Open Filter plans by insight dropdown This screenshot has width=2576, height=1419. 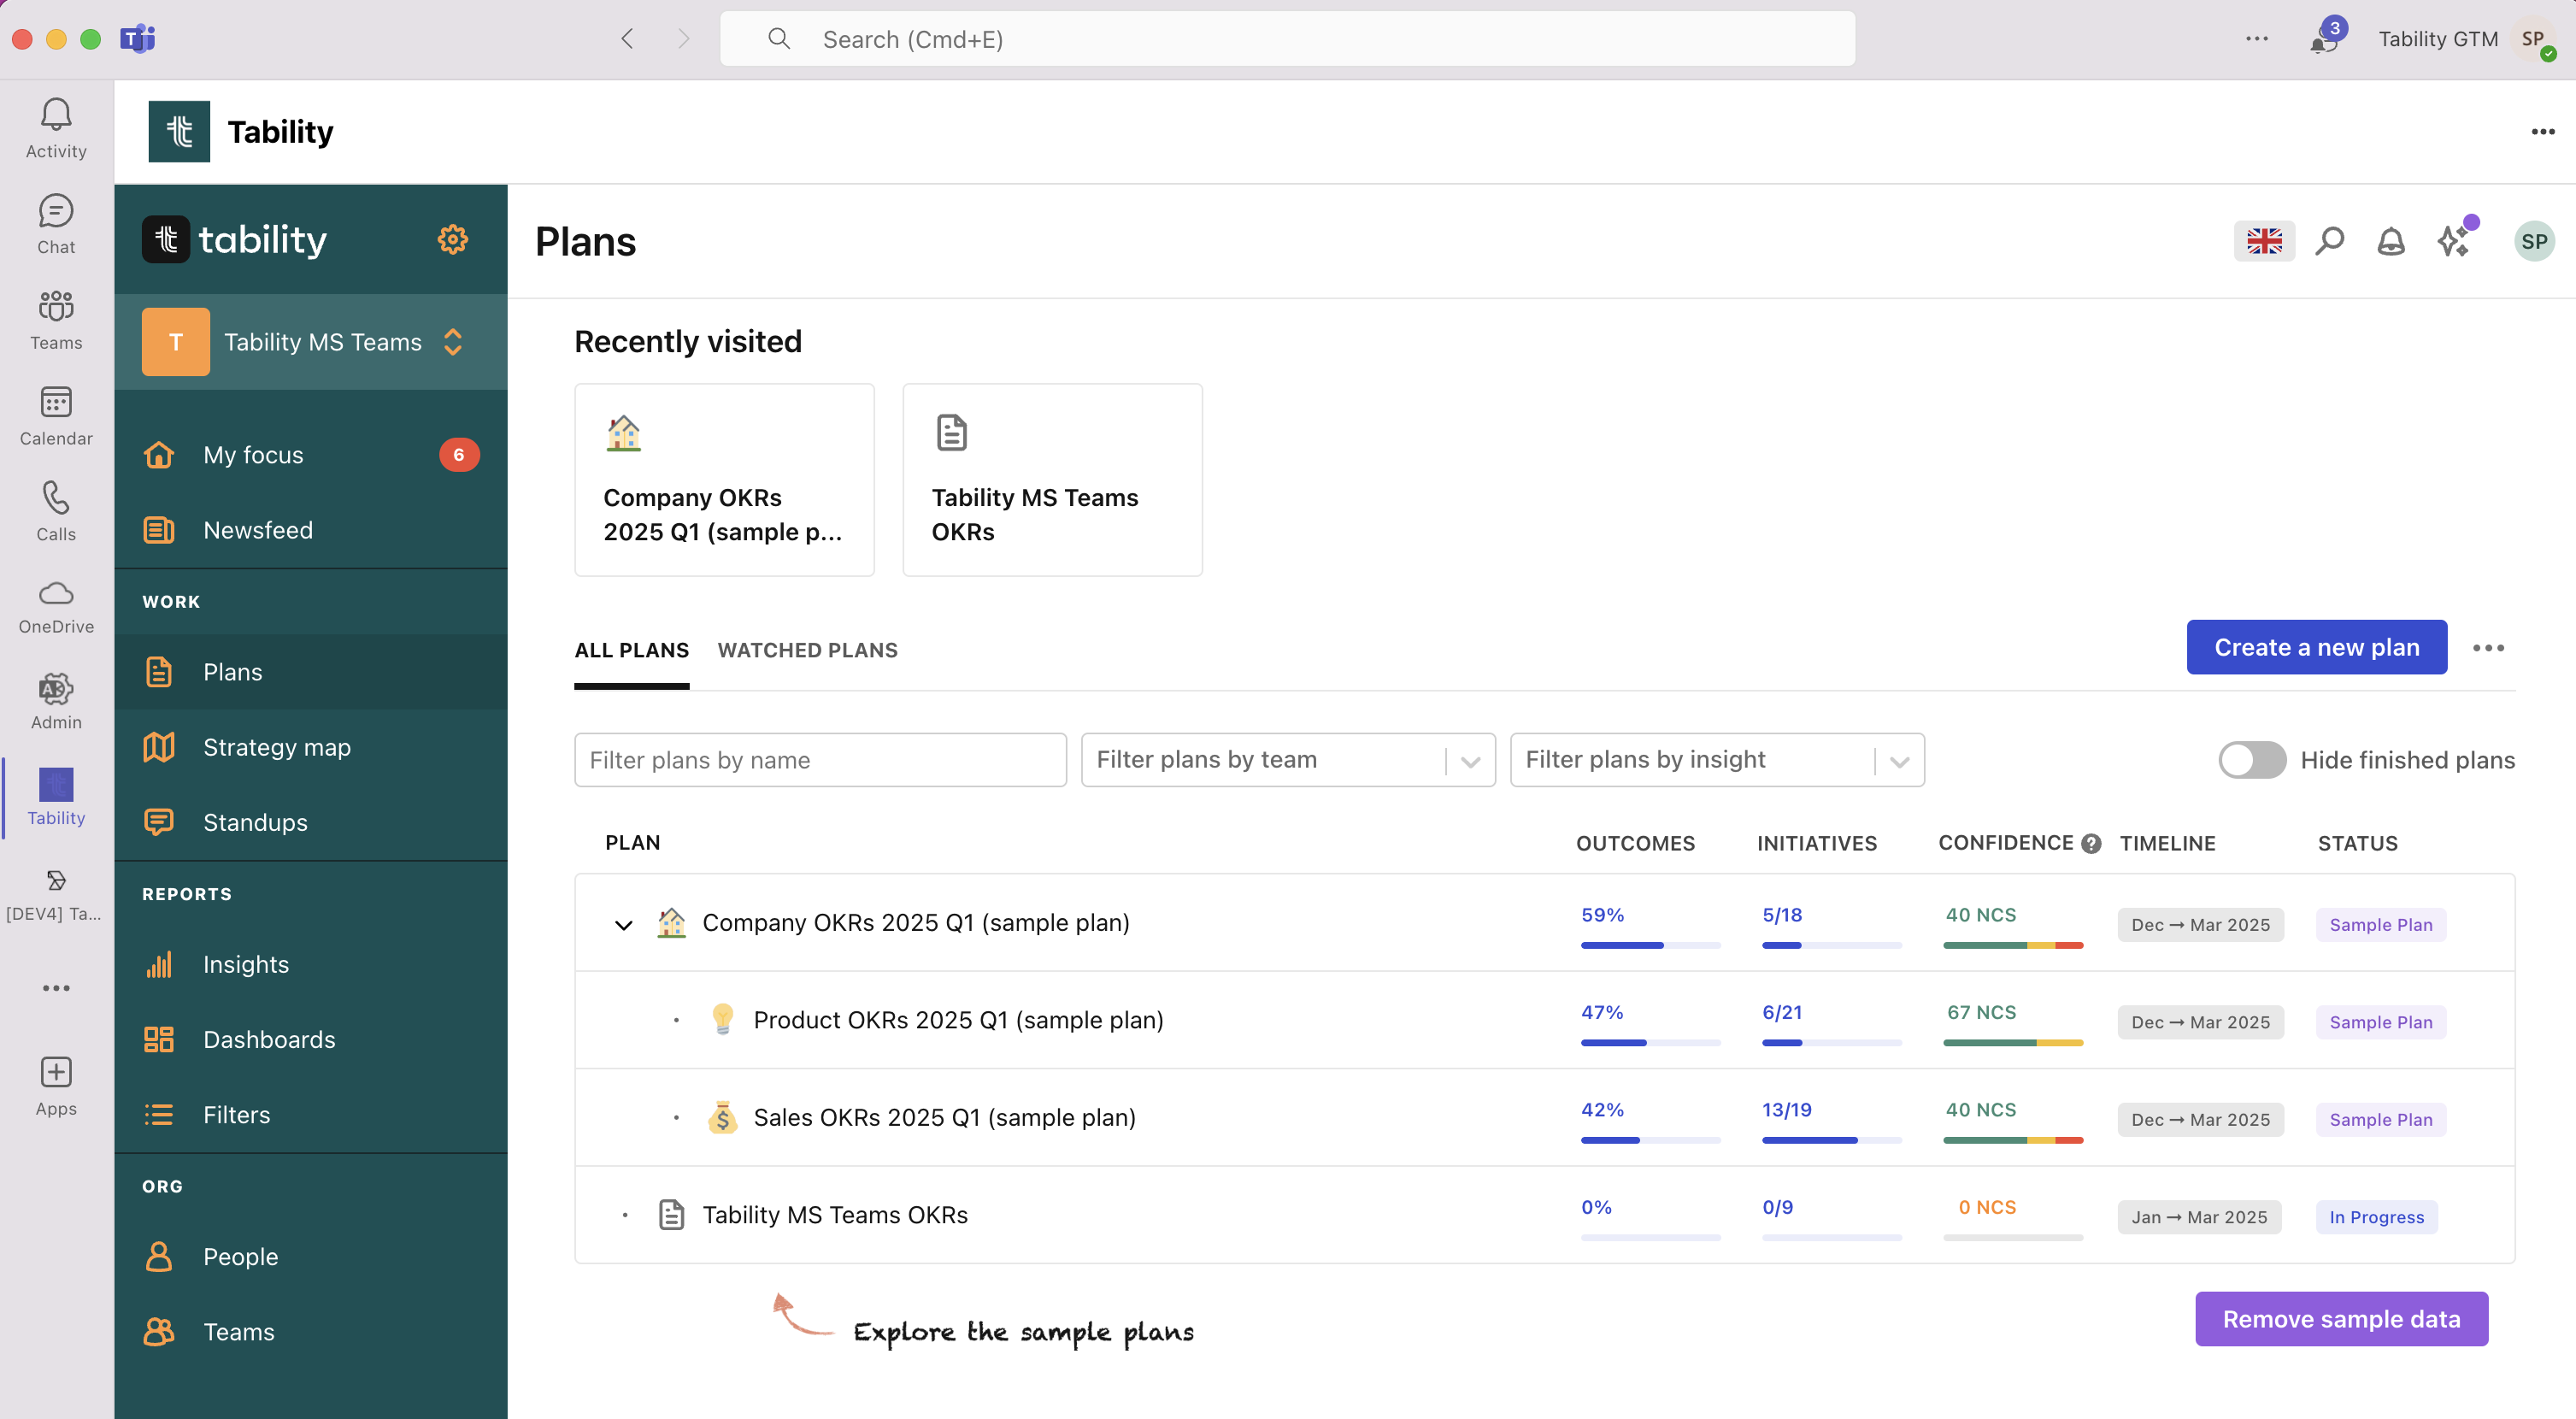pyautogui.click(x=1716, y=760)
